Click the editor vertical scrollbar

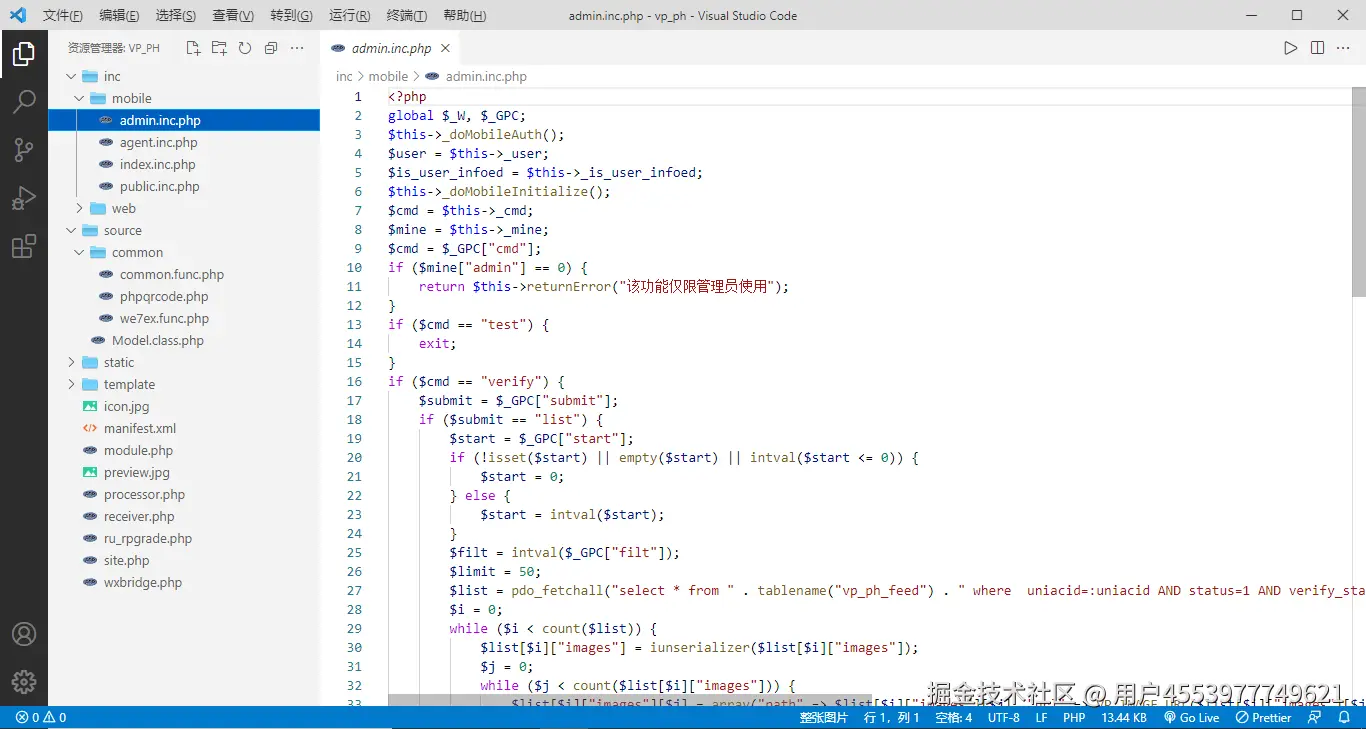coord(1358,190)
